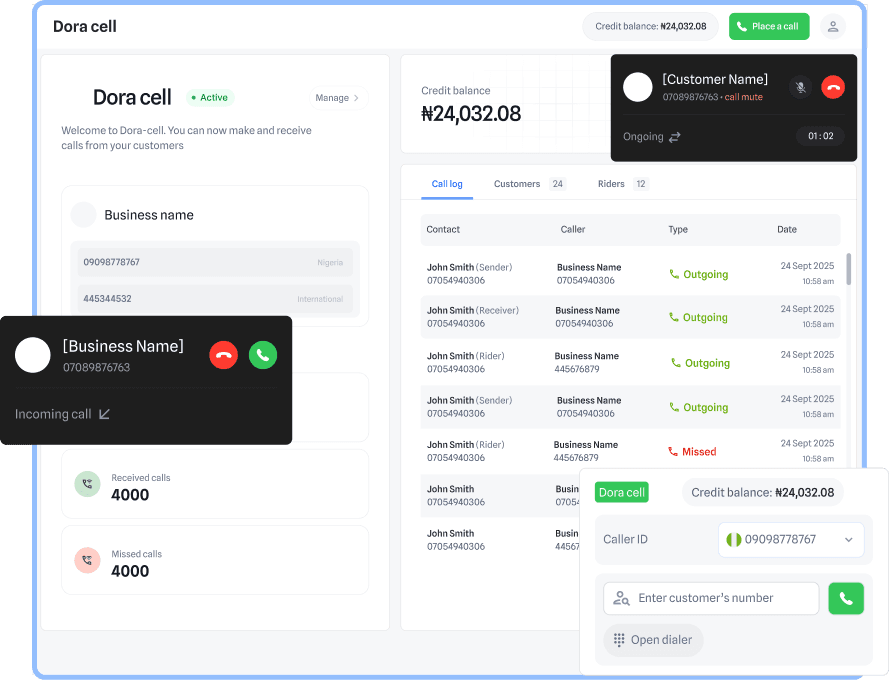The height and width of the screenshot is (680, 889).
Task: Click the received calls icon
Action: [x=87, y=486]
